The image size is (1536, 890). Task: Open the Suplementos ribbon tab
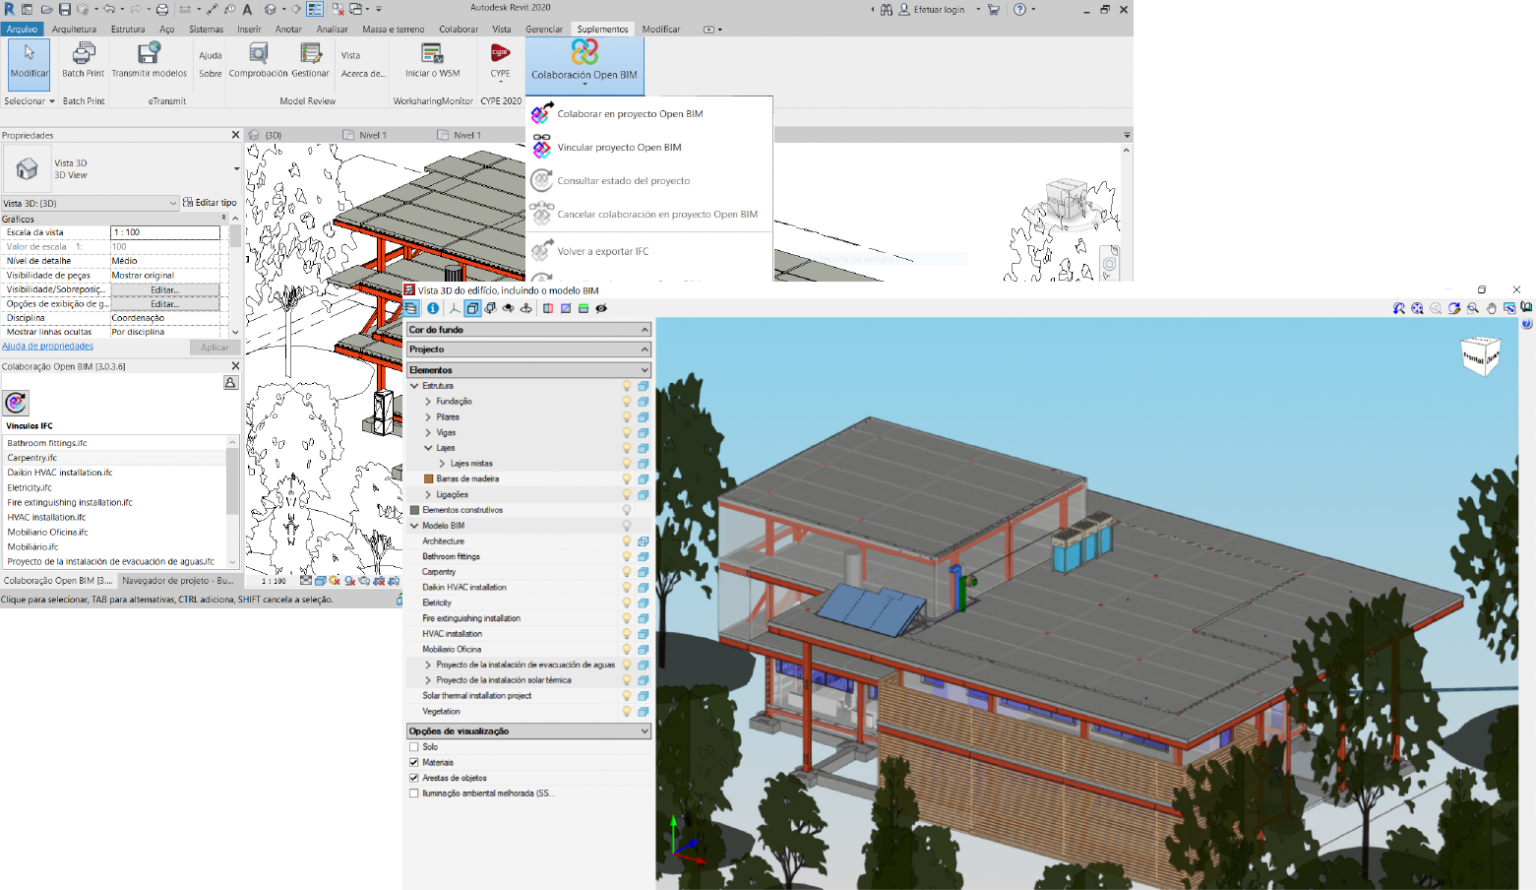(x=602, y=29)
